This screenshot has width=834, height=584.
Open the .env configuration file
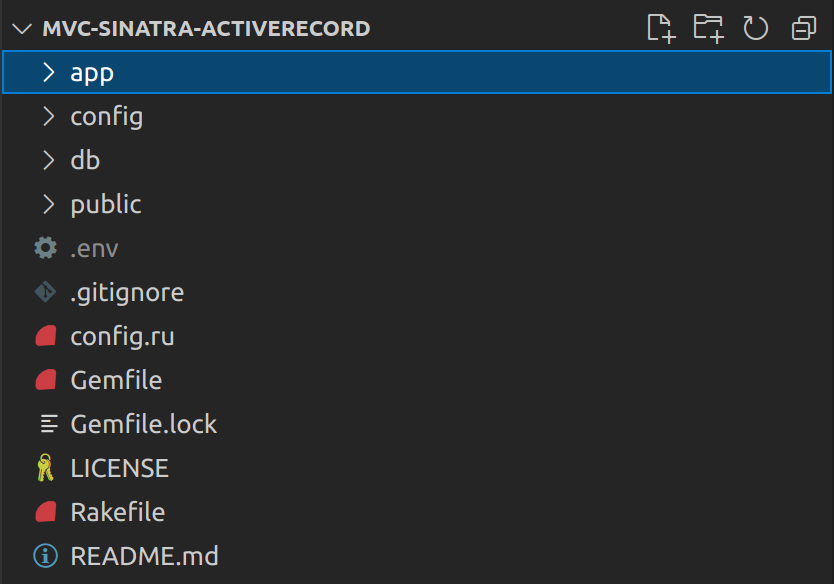tap(95, 247)
